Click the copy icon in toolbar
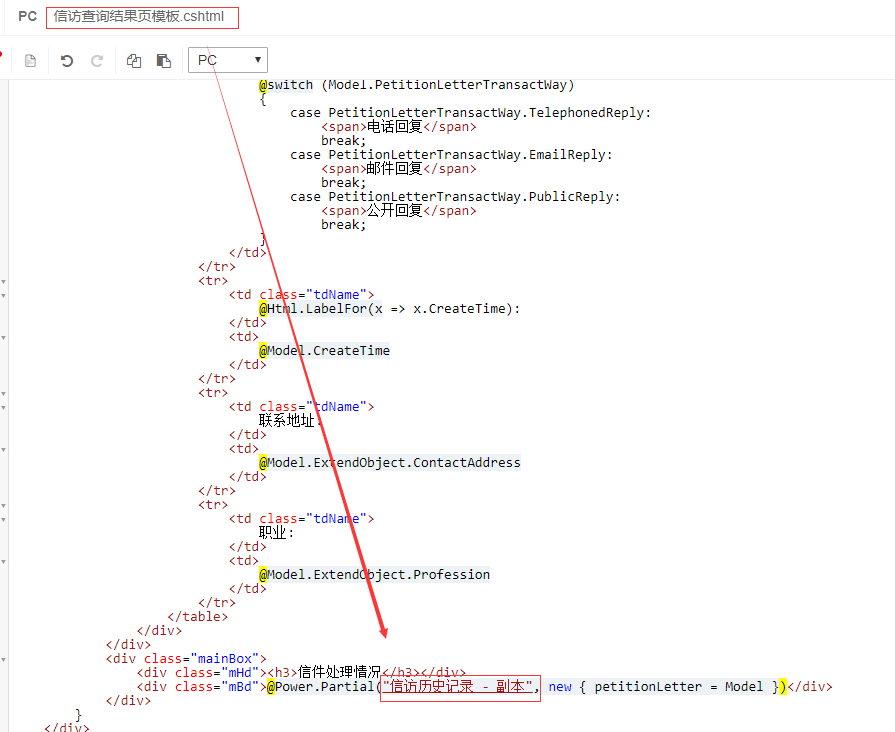895x732 pixels. [x=134, y=61]
